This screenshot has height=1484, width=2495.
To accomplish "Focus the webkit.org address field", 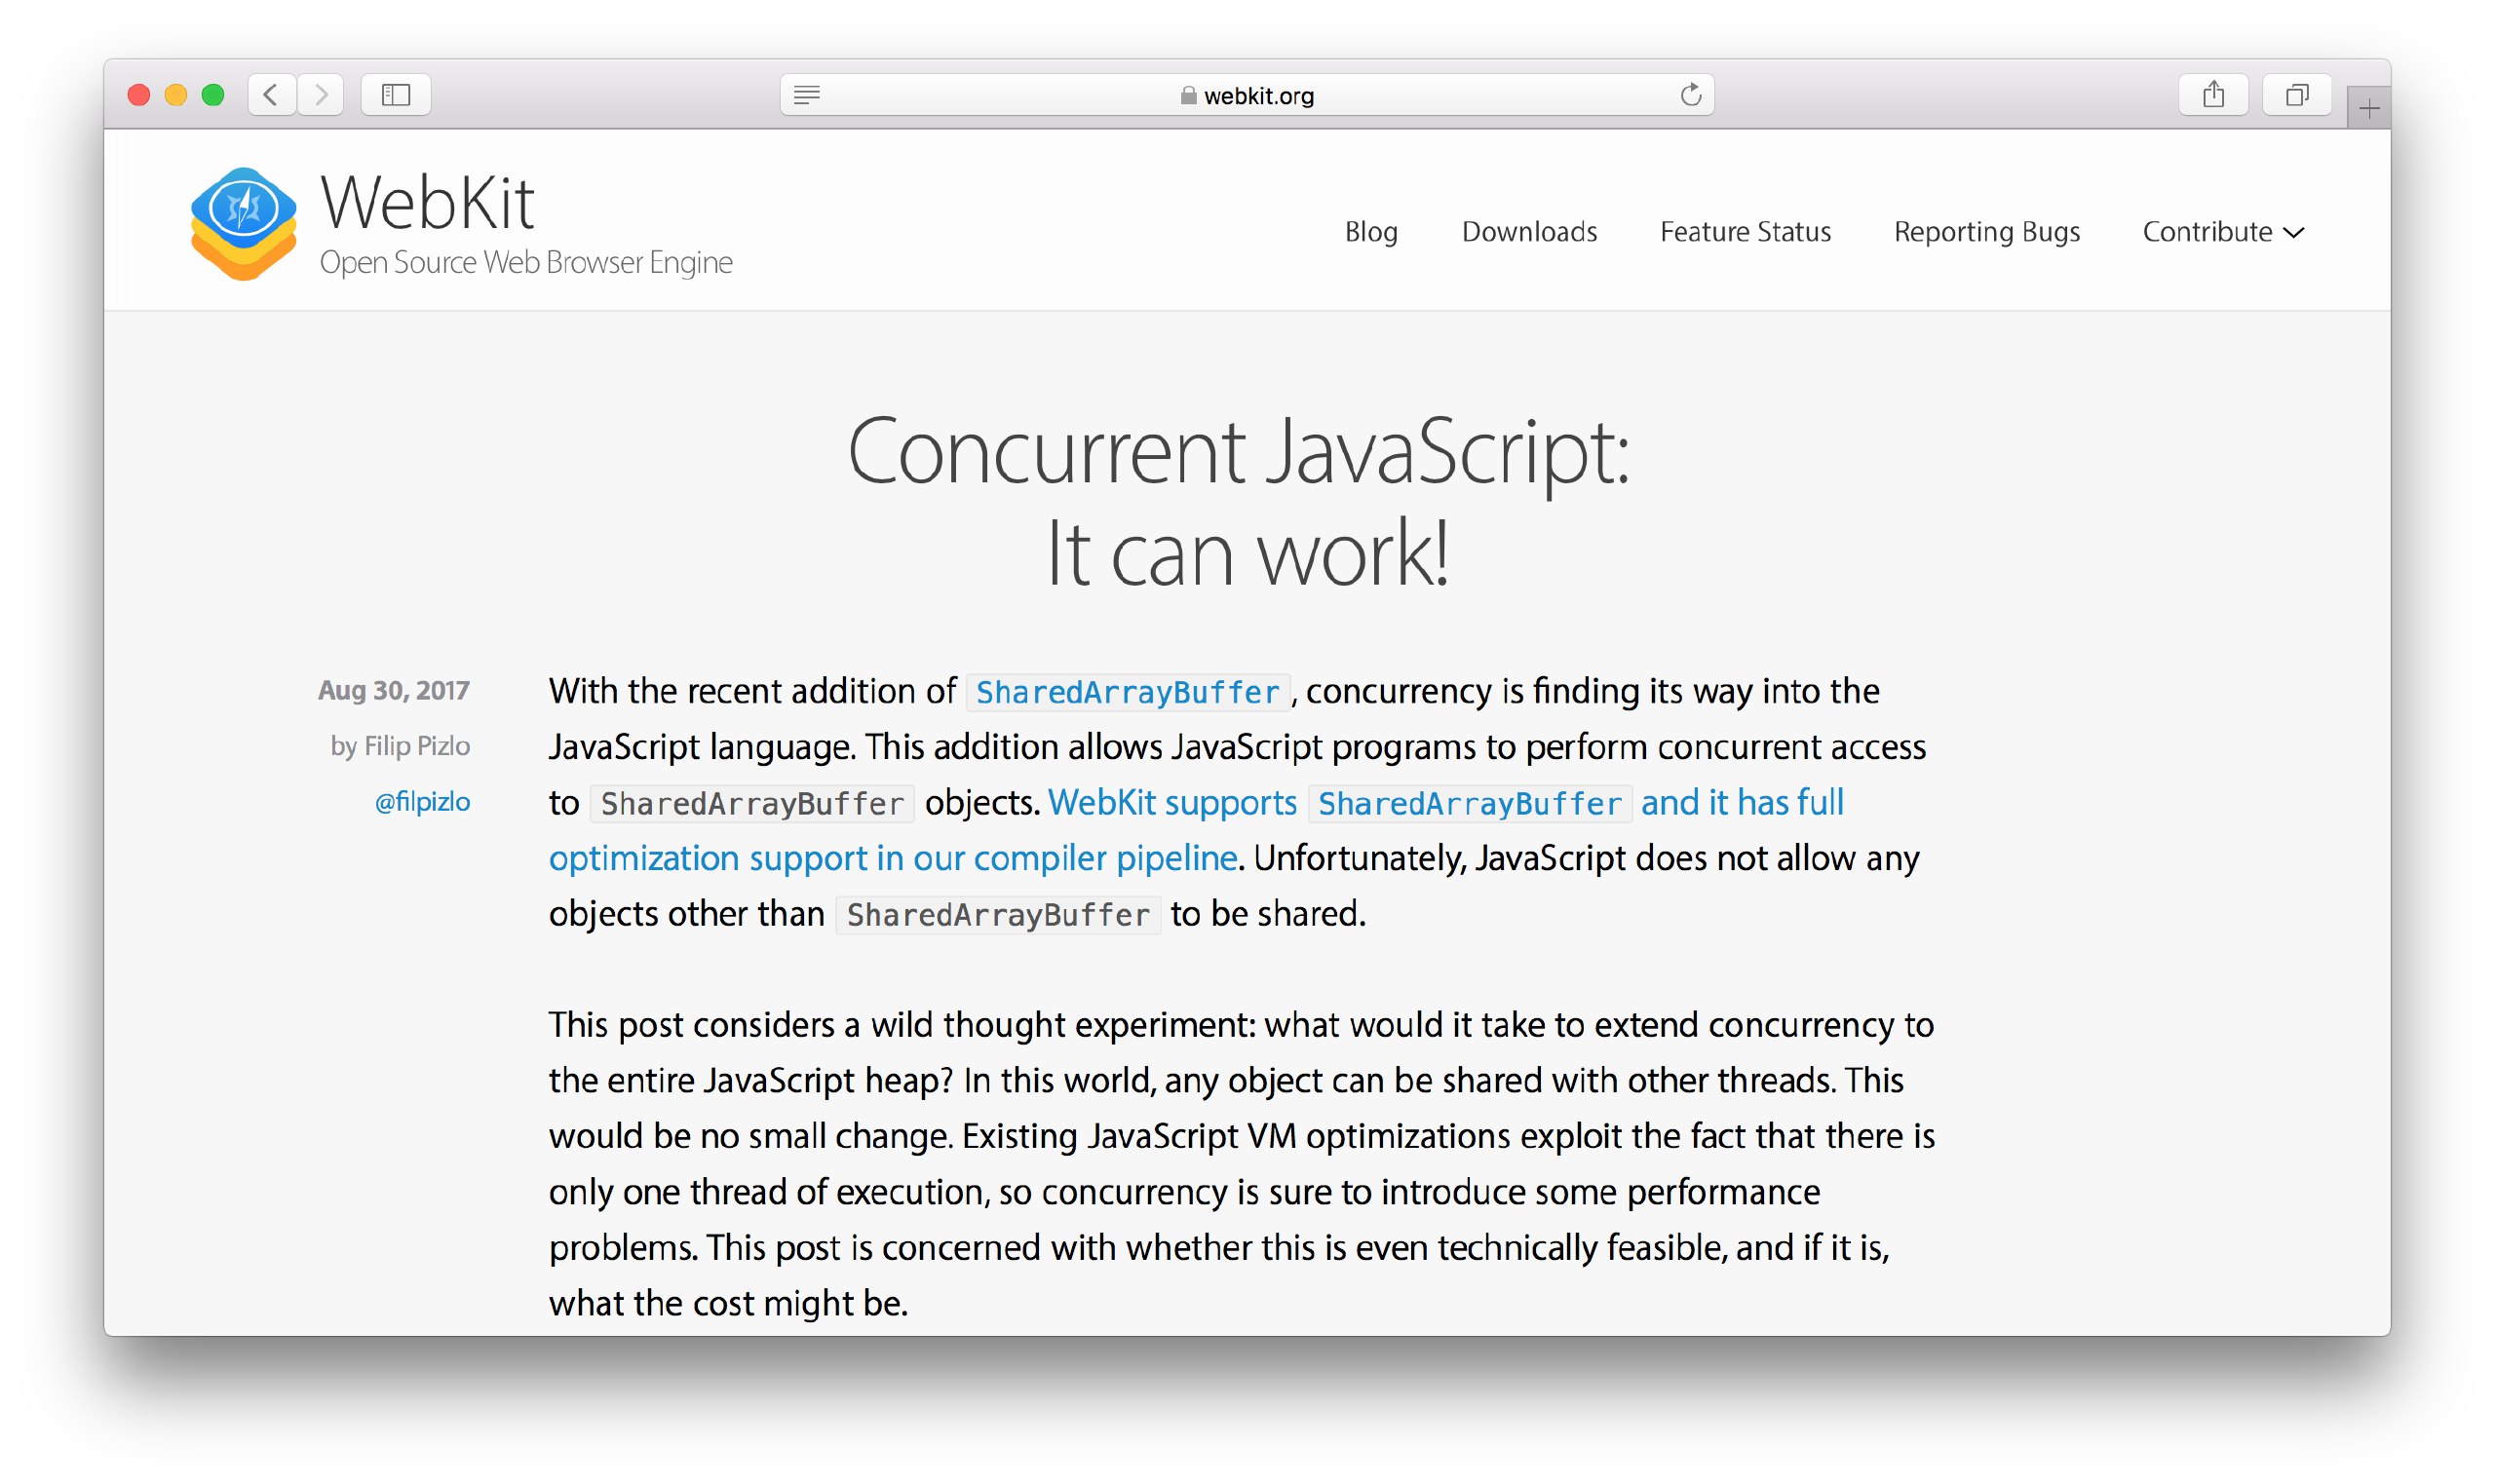I will pyautogui.click(x=1247, y=95).
